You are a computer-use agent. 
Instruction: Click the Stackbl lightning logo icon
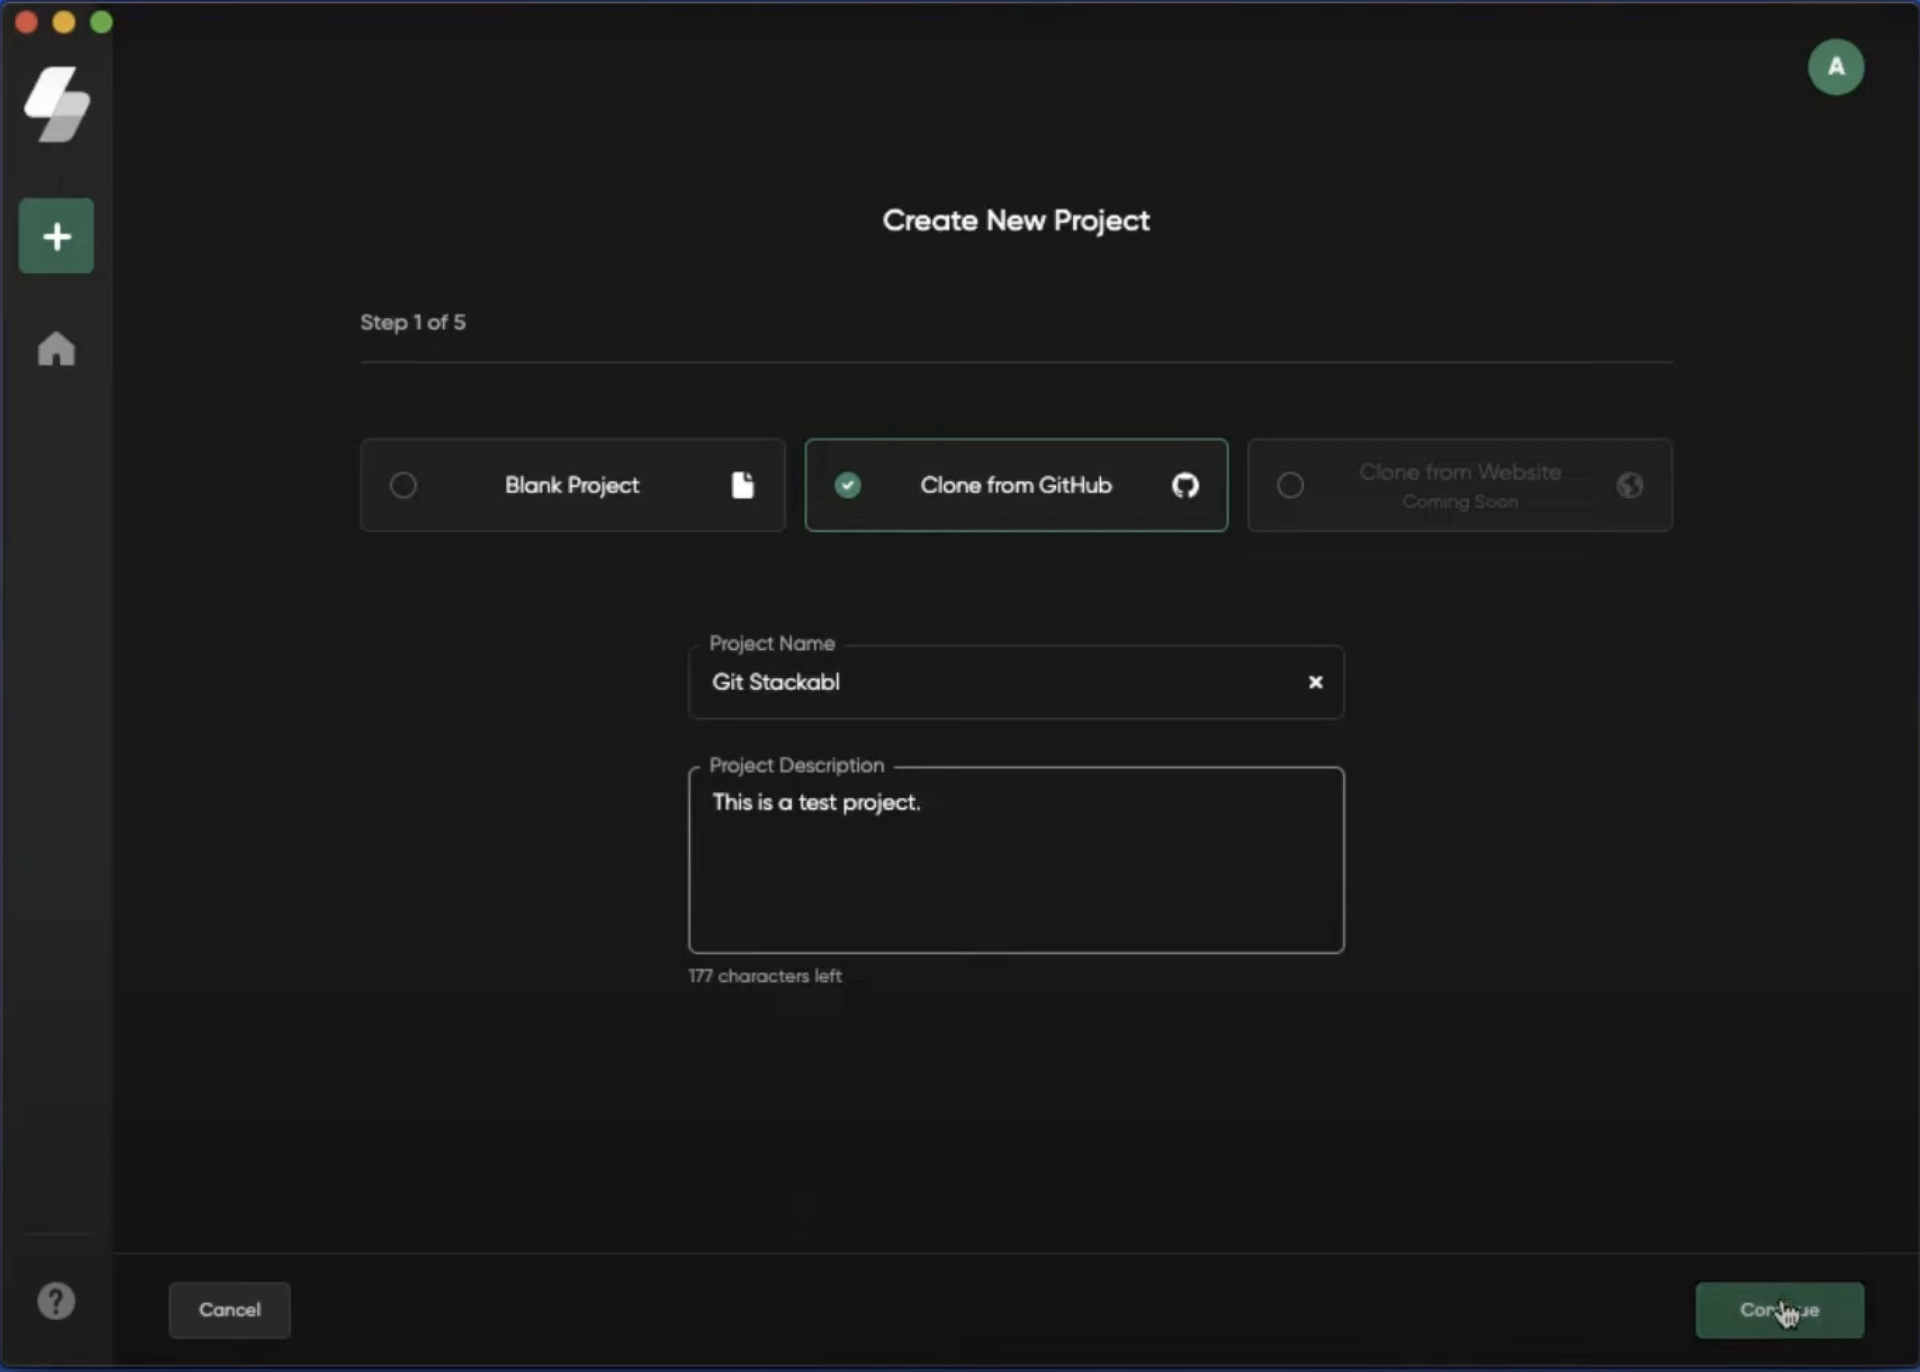(x=57, y=104)
